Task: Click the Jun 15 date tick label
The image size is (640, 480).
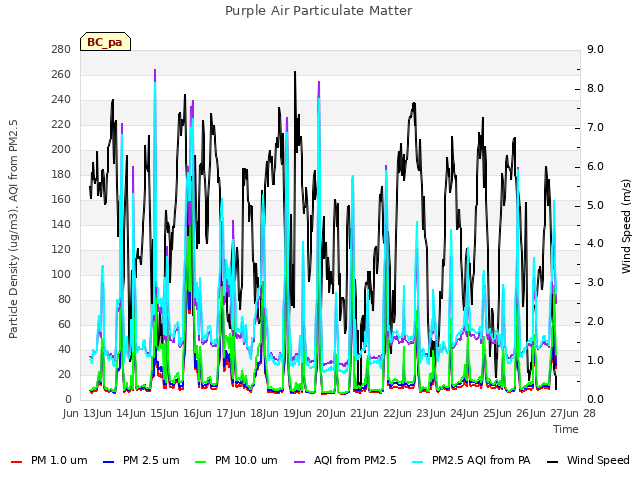Action: 147,413
